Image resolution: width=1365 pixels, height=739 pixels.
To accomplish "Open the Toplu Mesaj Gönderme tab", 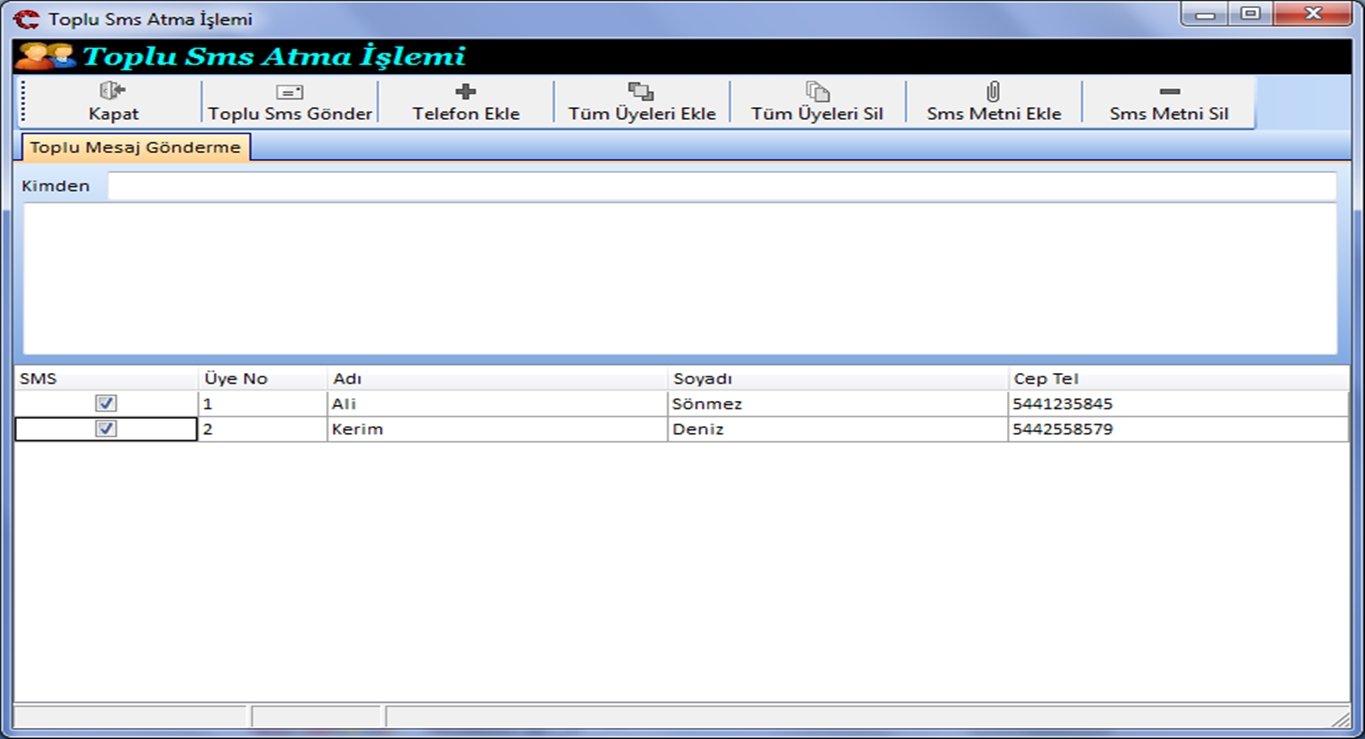I will tap(135, 147).
